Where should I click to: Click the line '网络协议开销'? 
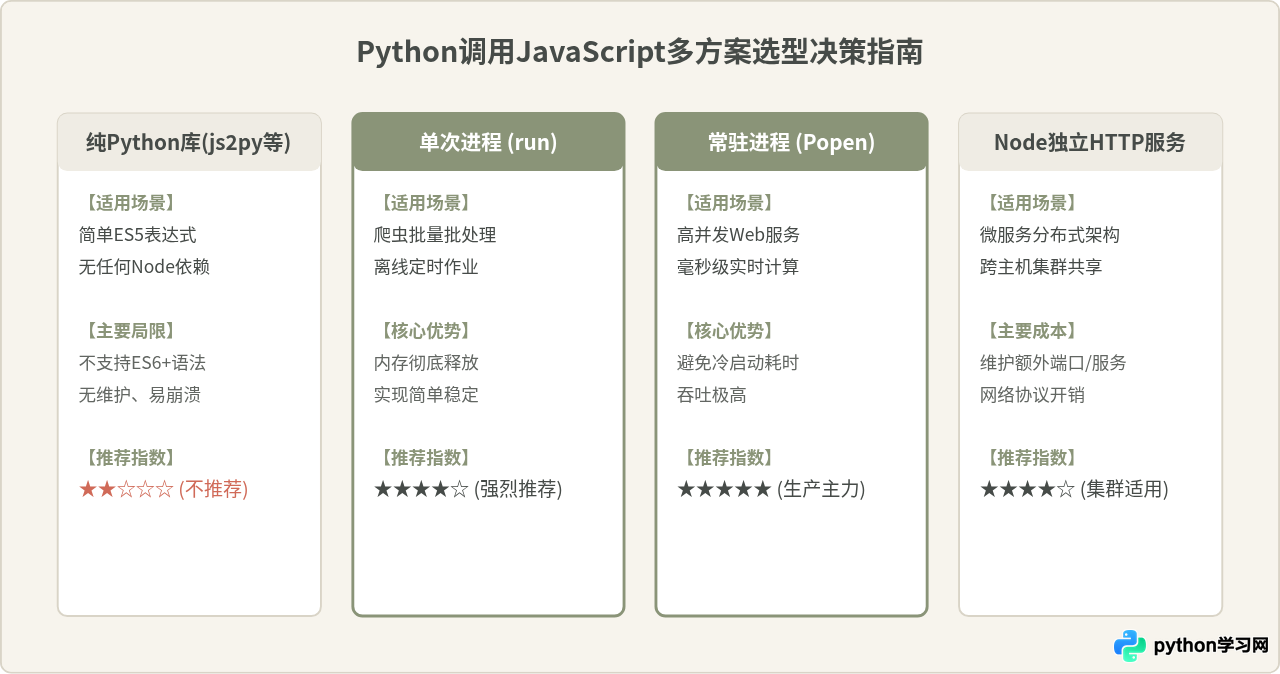[1032, 395]
